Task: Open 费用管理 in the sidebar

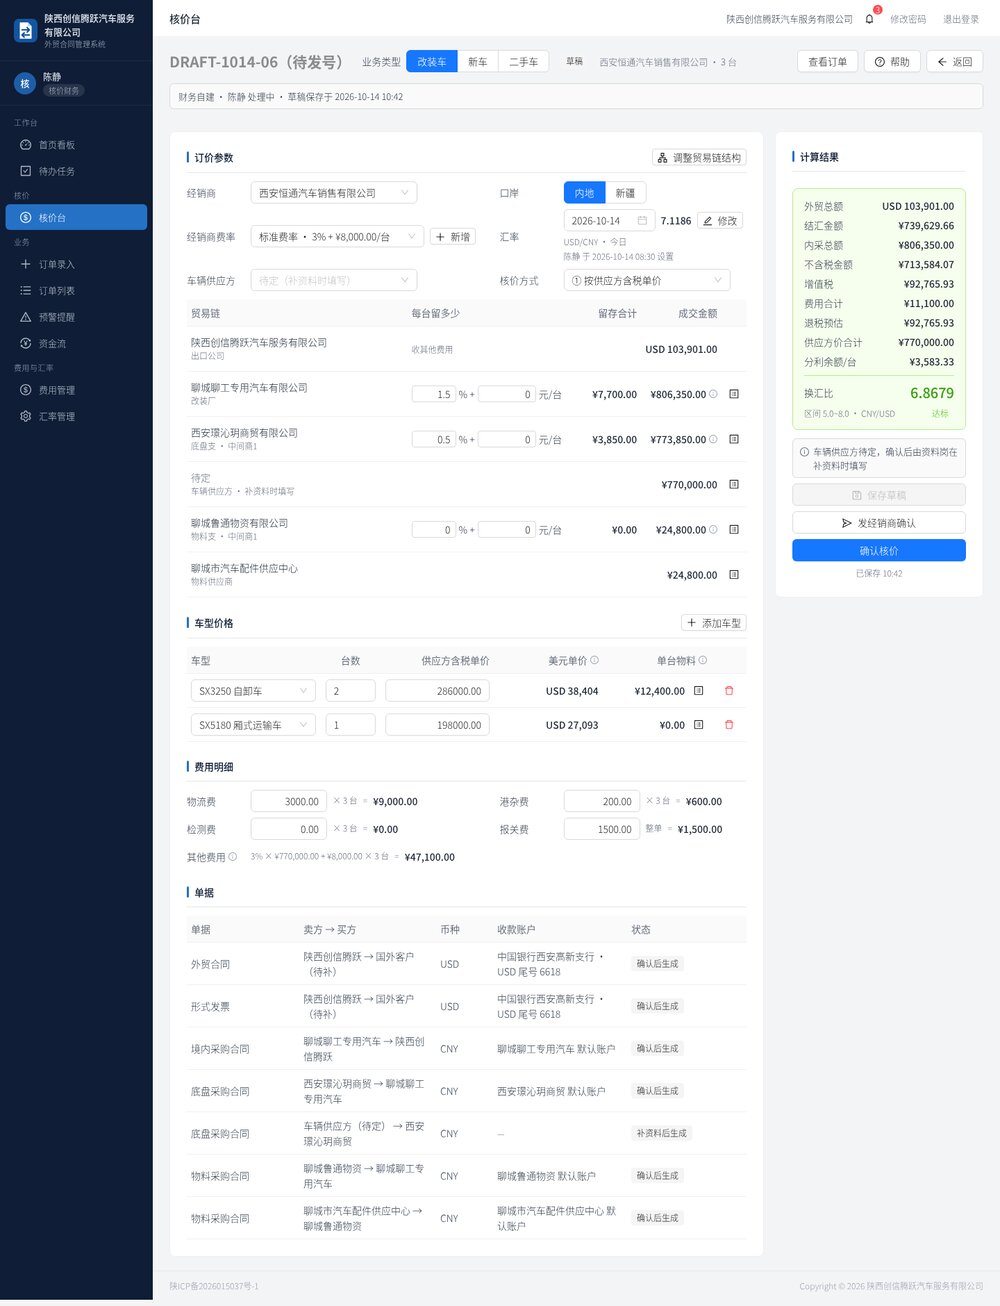Action: pos(76,390)
